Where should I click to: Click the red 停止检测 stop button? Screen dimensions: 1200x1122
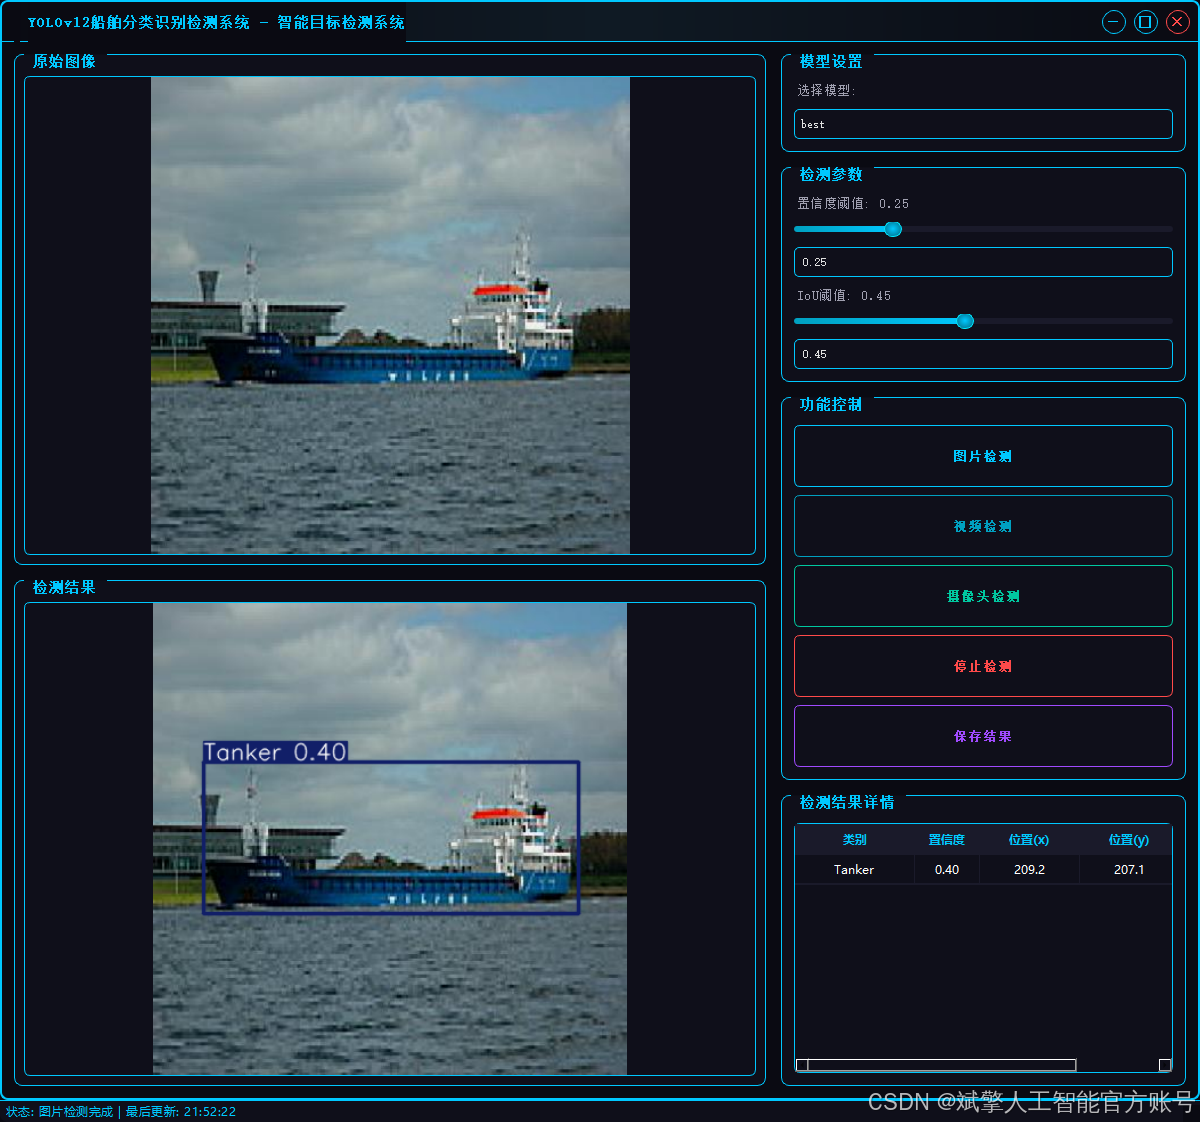pyautogui.click(x=983, y=666)
